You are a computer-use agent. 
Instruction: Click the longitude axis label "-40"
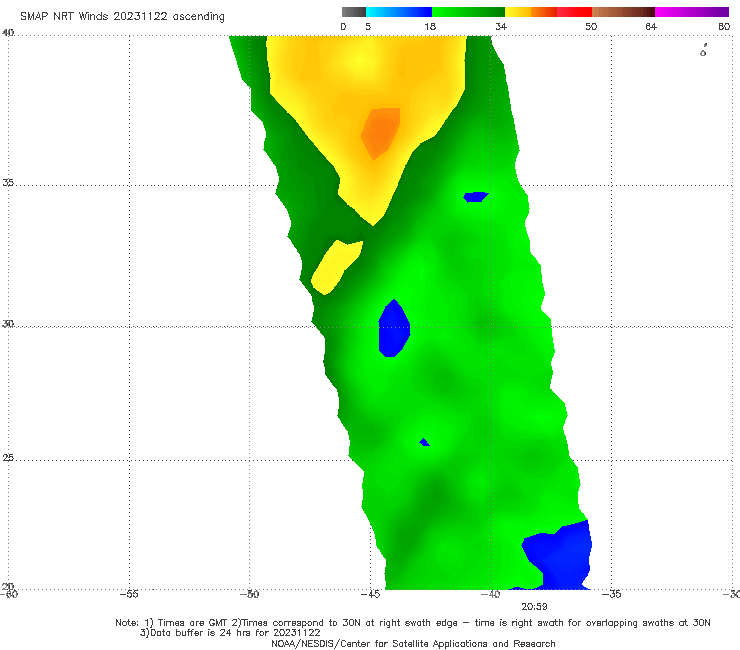[x=490, y=594]
